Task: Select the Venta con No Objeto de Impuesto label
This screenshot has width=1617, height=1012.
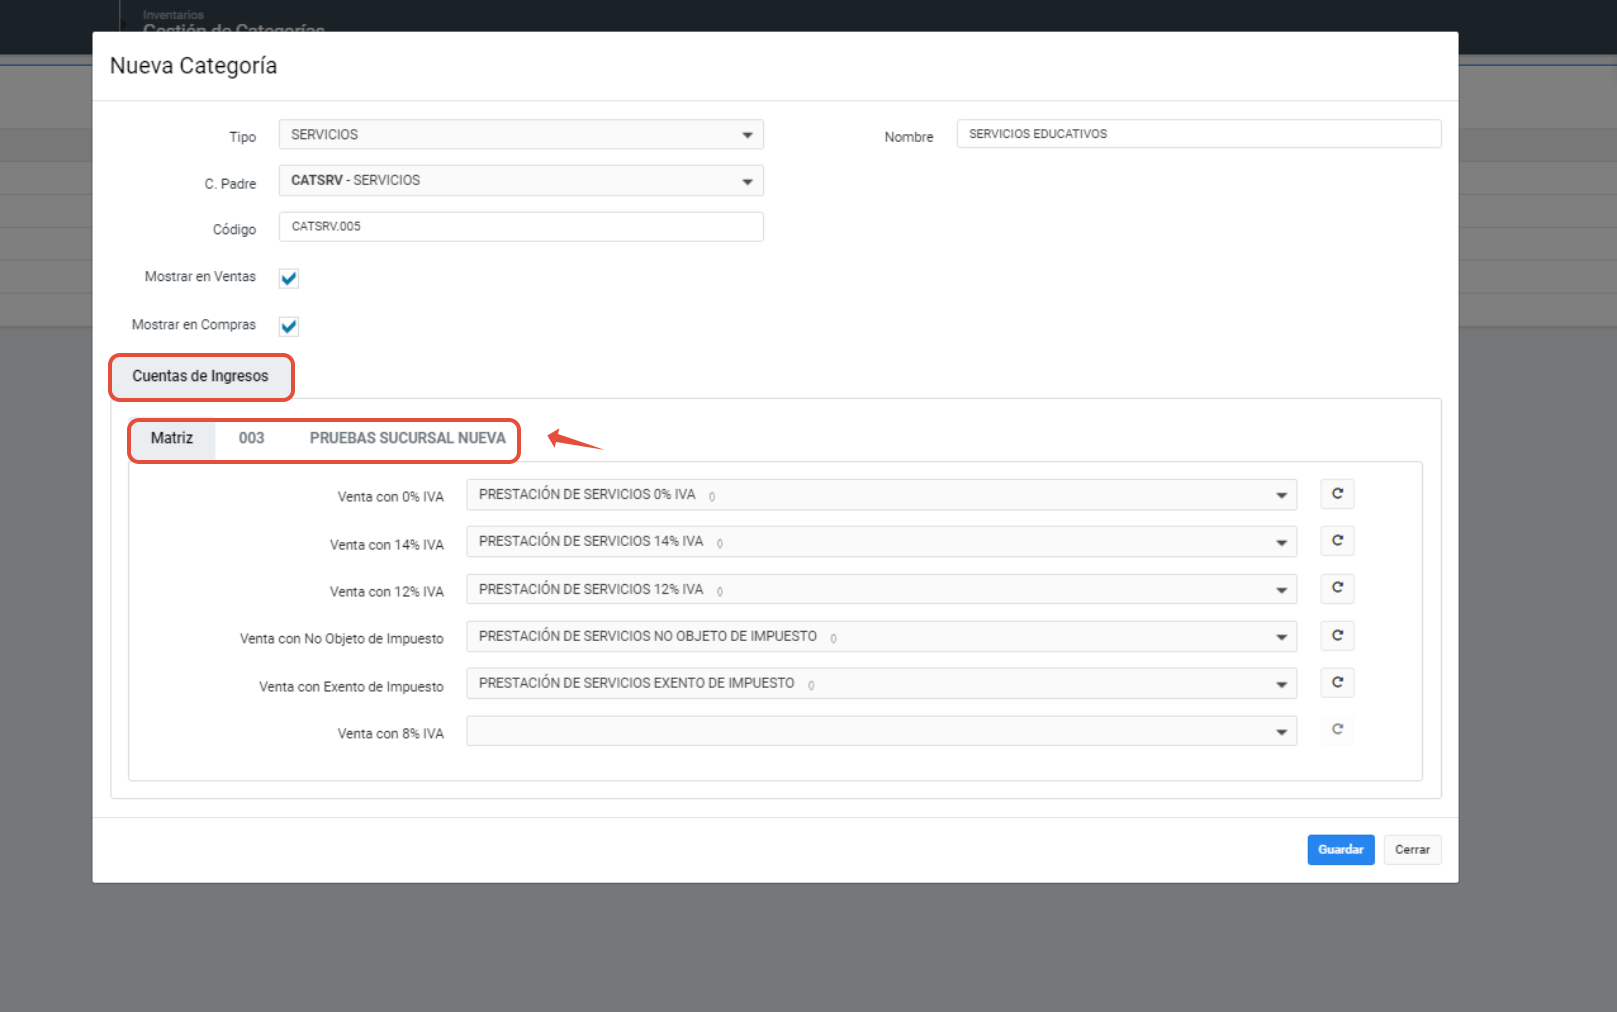Action: (x=342, y=639)
